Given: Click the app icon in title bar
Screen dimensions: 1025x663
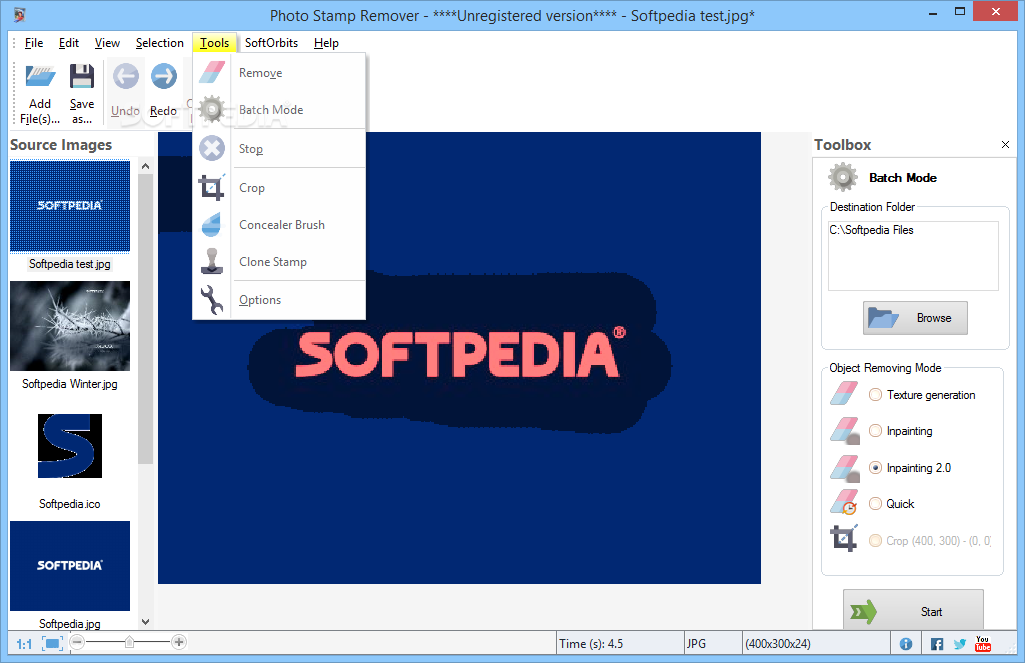Looking at the screenshot, I should pyautogui.click(x=20, y=14).
